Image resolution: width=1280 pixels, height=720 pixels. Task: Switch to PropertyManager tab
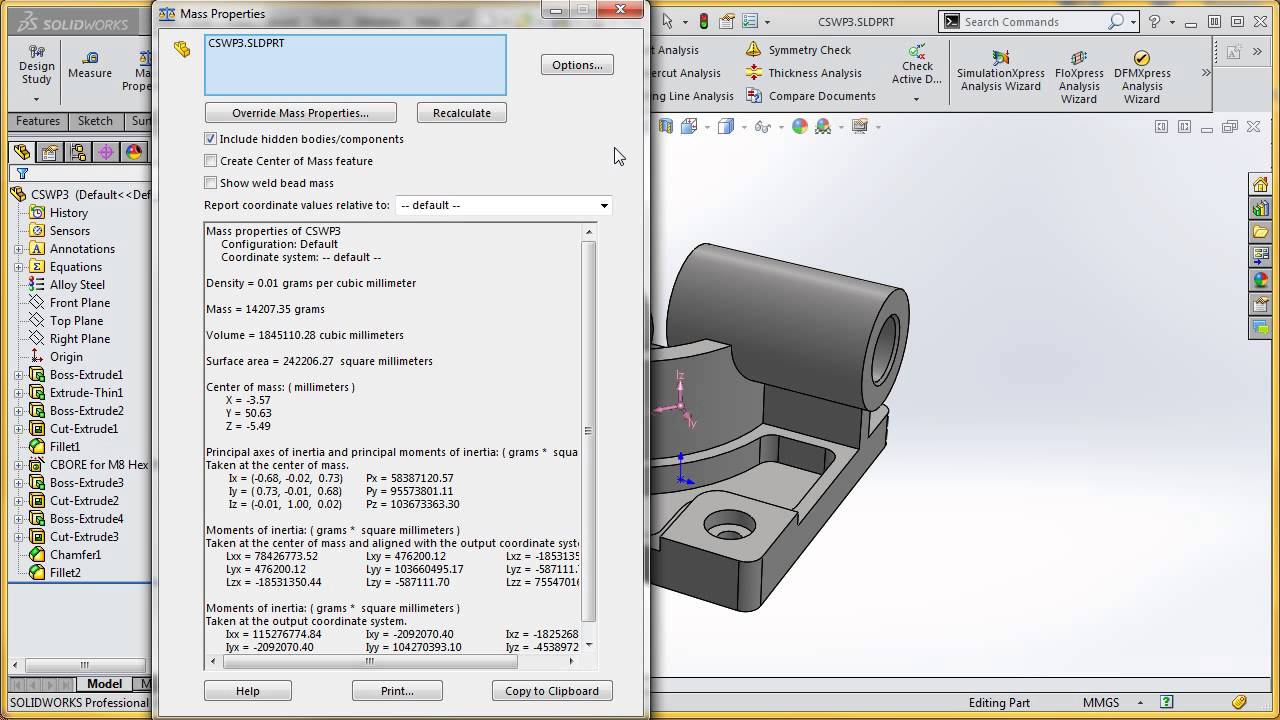click(49, 152)
